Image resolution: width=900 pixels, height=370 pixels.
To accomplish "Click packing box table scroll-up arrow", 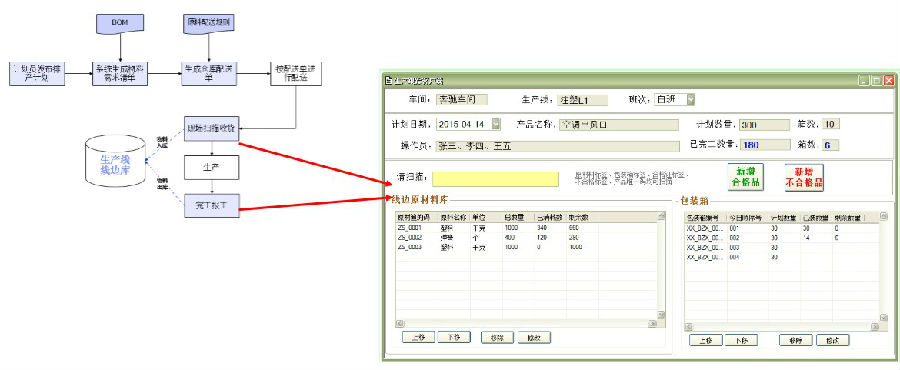I will point(883,217).
